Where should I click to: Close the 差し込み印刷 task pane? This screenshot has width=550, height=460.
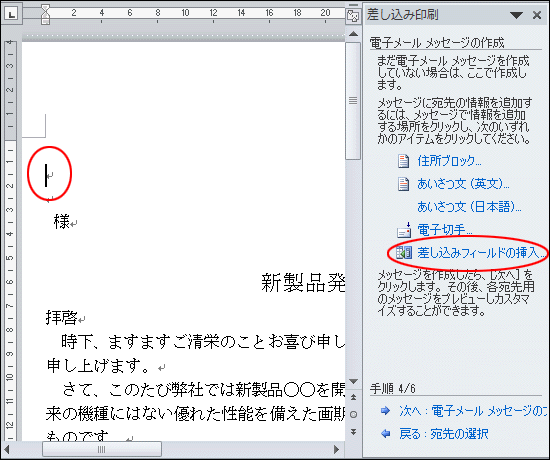click(537, 15)
